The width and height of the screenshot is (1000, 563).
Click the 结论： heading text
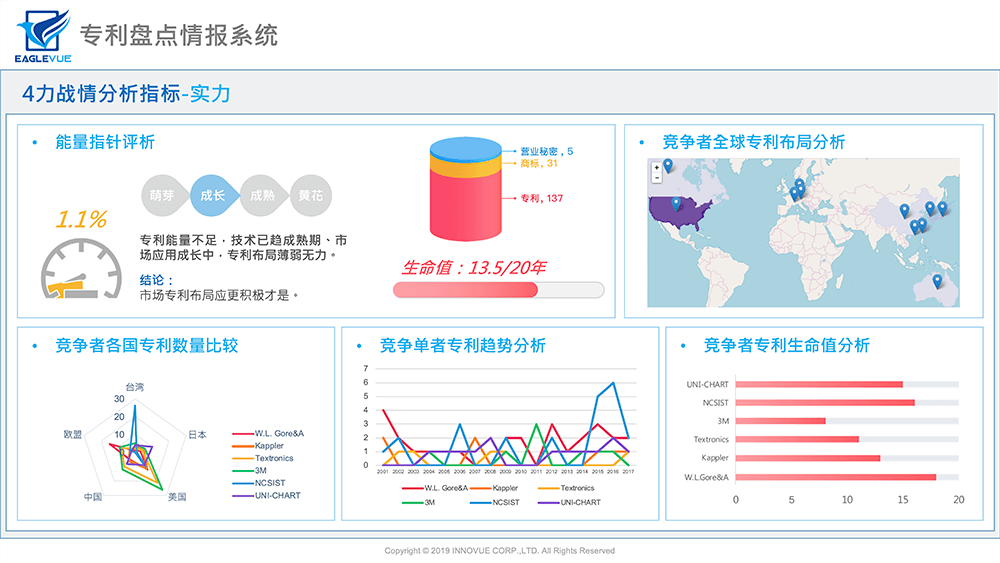click(x=156, y=280)
